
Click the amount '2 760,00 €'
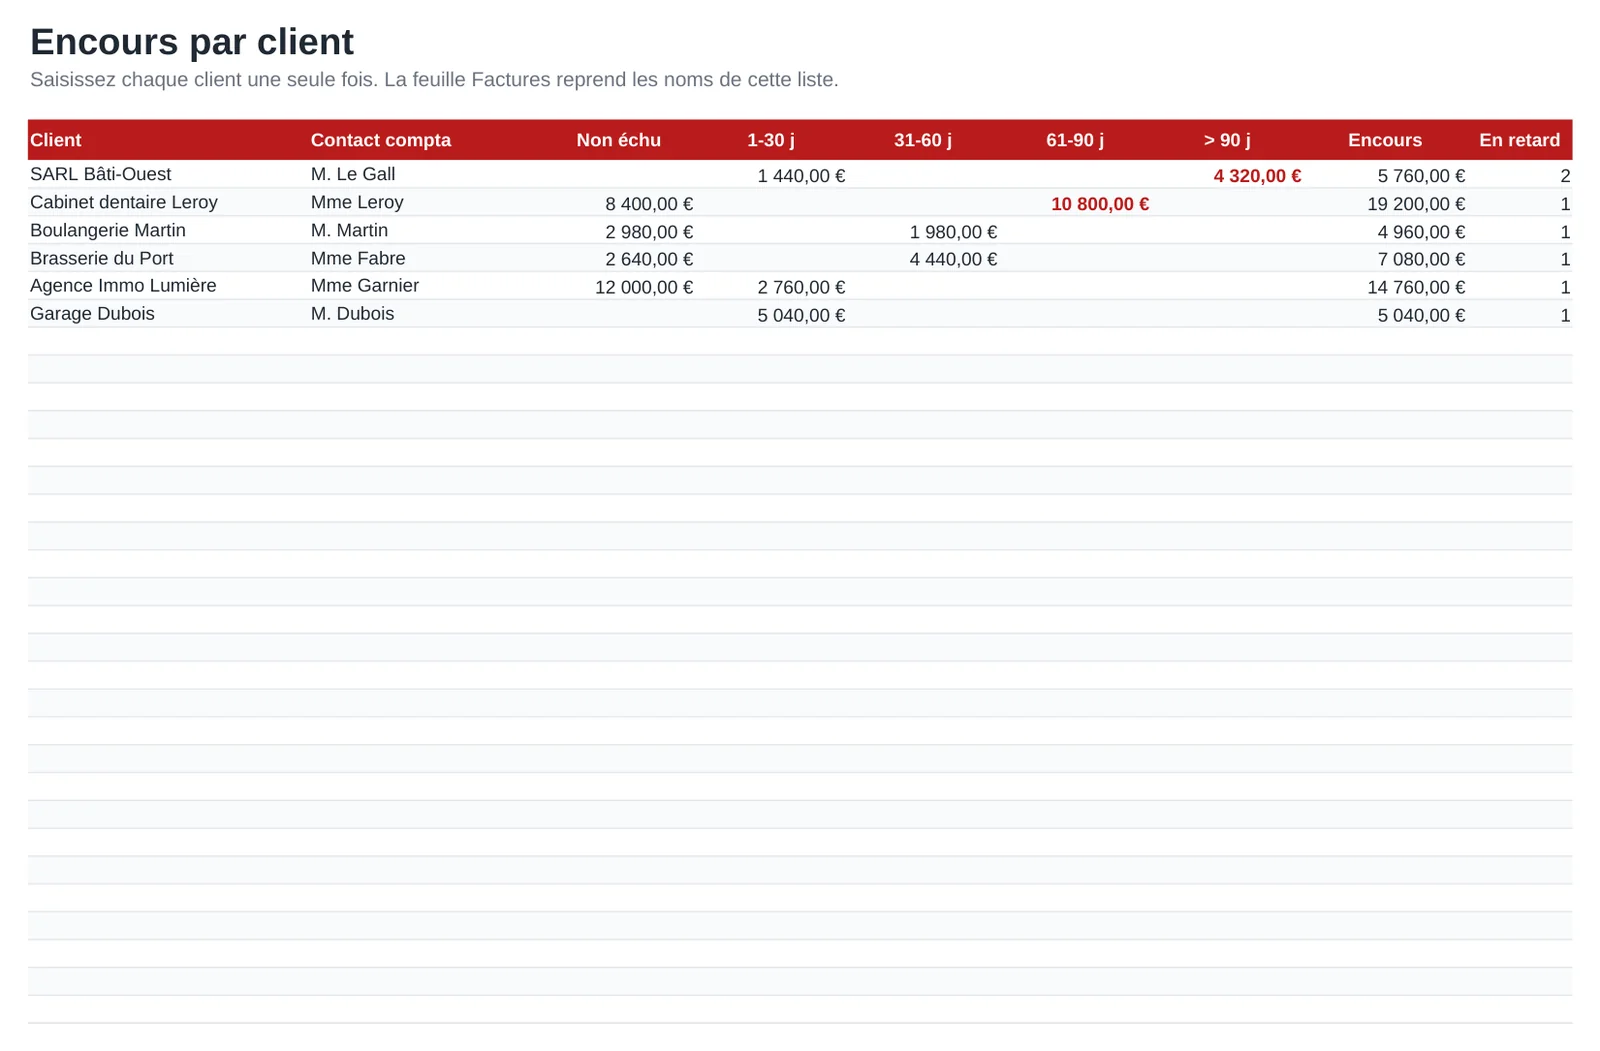click(801, 287)
